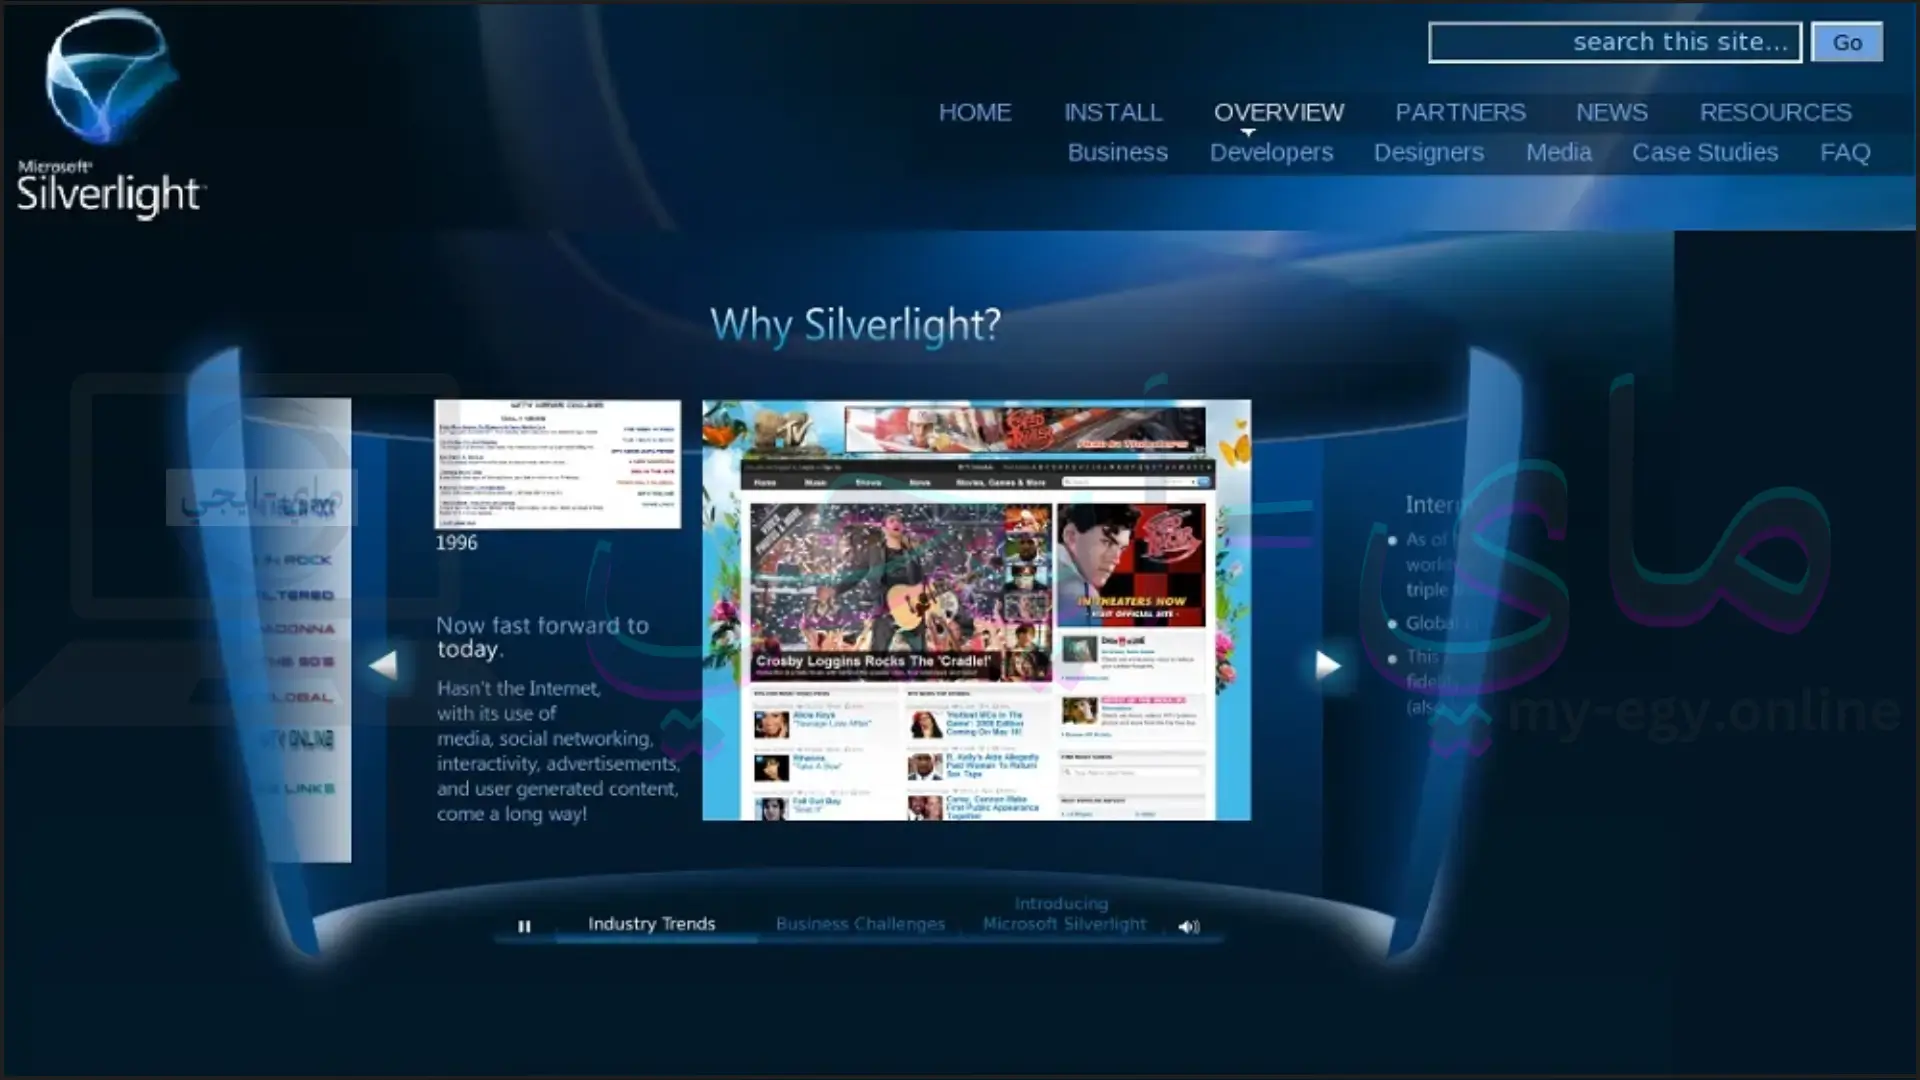
Task: Click the 1996 website thumbnail
Action: (x=557, y=464)
